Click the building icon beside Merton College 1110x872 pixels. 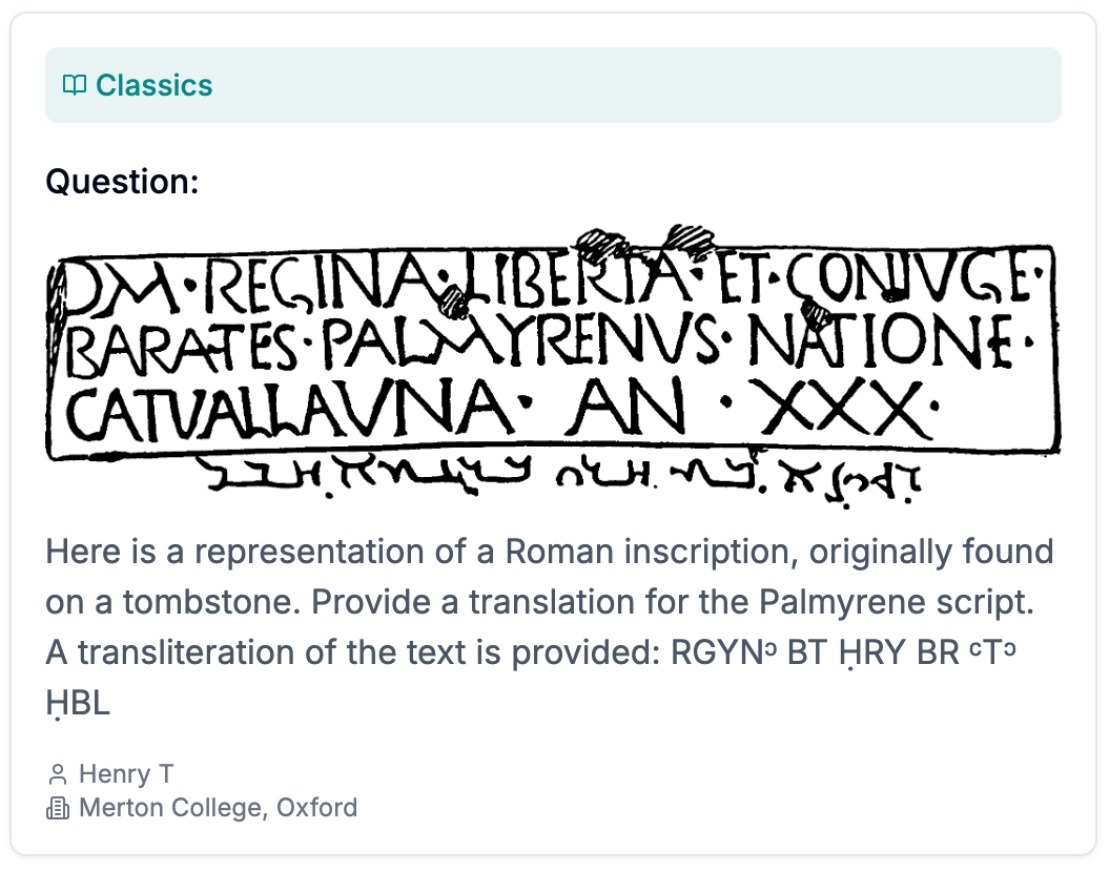coord(57,808)
